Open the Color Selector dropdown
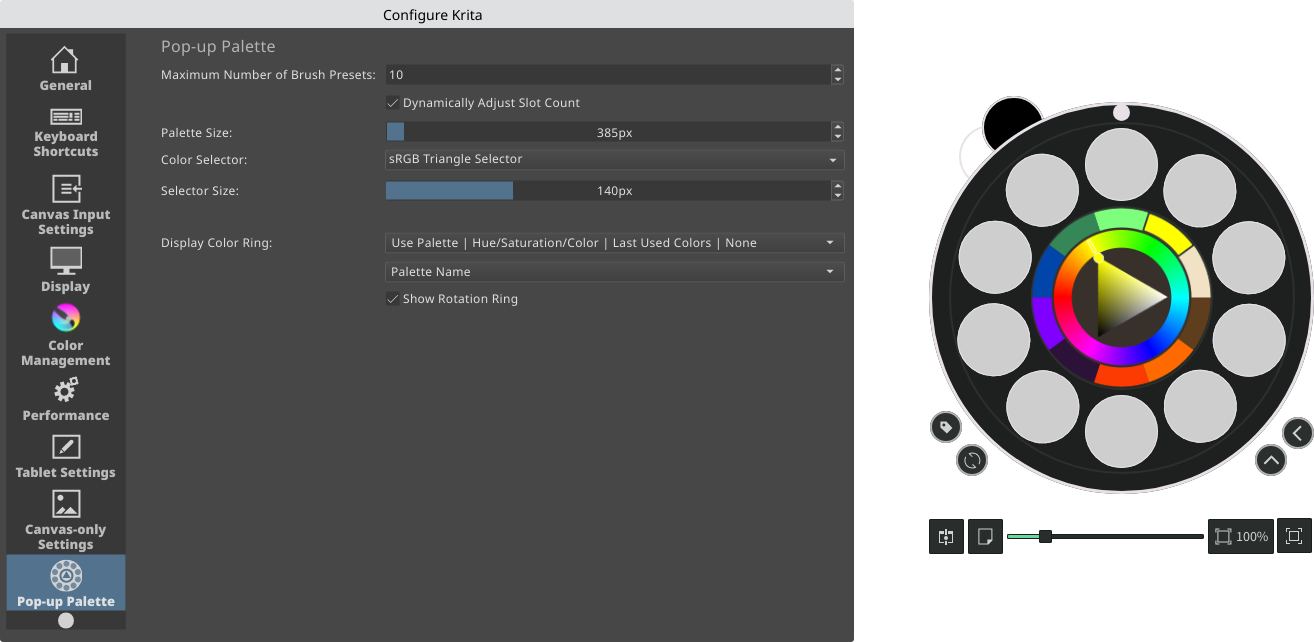Image resolution: width=1314 pixels, height=642 pixels. [615, 159]
